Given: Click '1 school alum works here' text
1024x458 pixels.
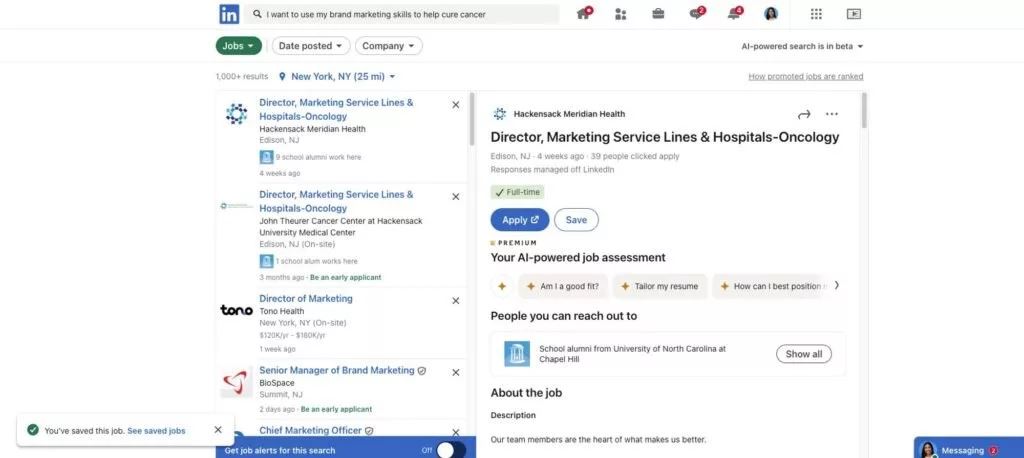Looking at the screenshot, I should click(x=316, y=261).
